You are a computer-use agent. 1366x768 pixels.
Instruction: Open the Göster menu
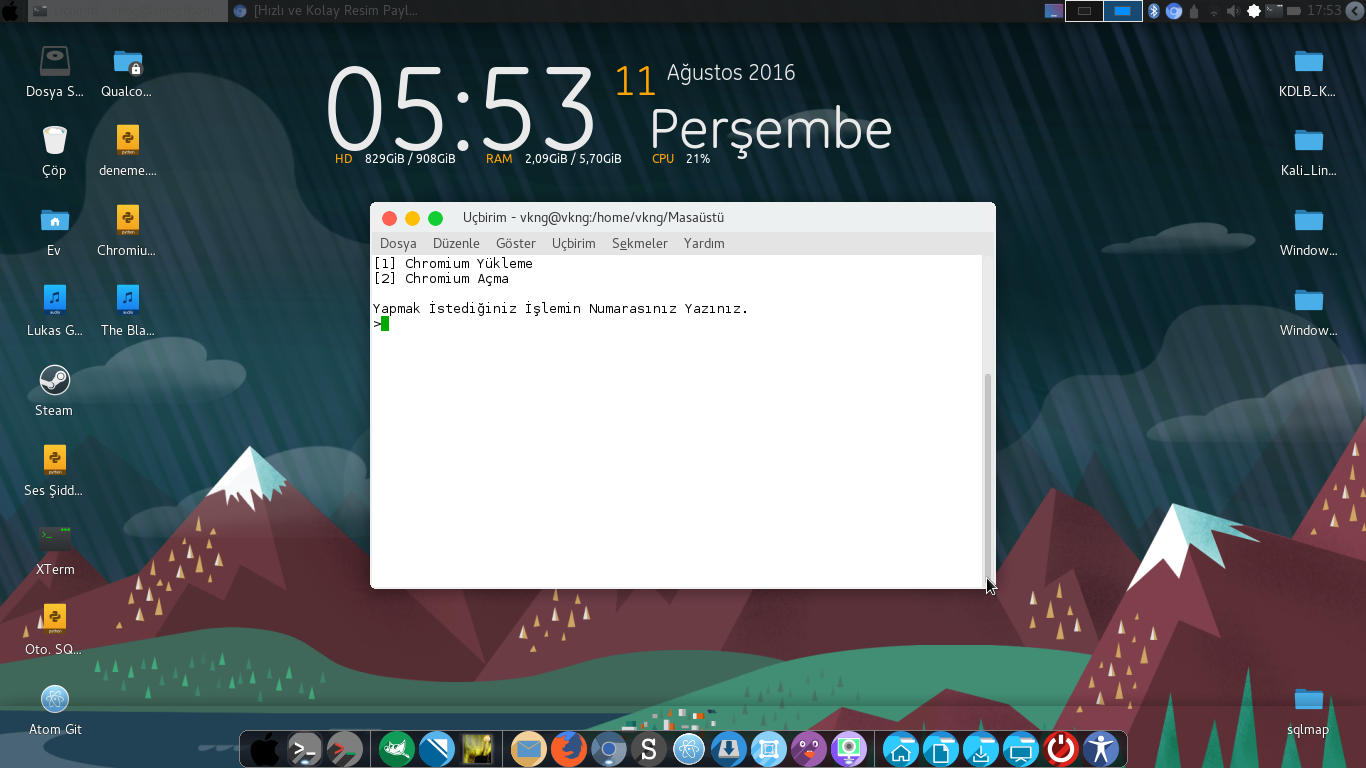pos(516,243)
